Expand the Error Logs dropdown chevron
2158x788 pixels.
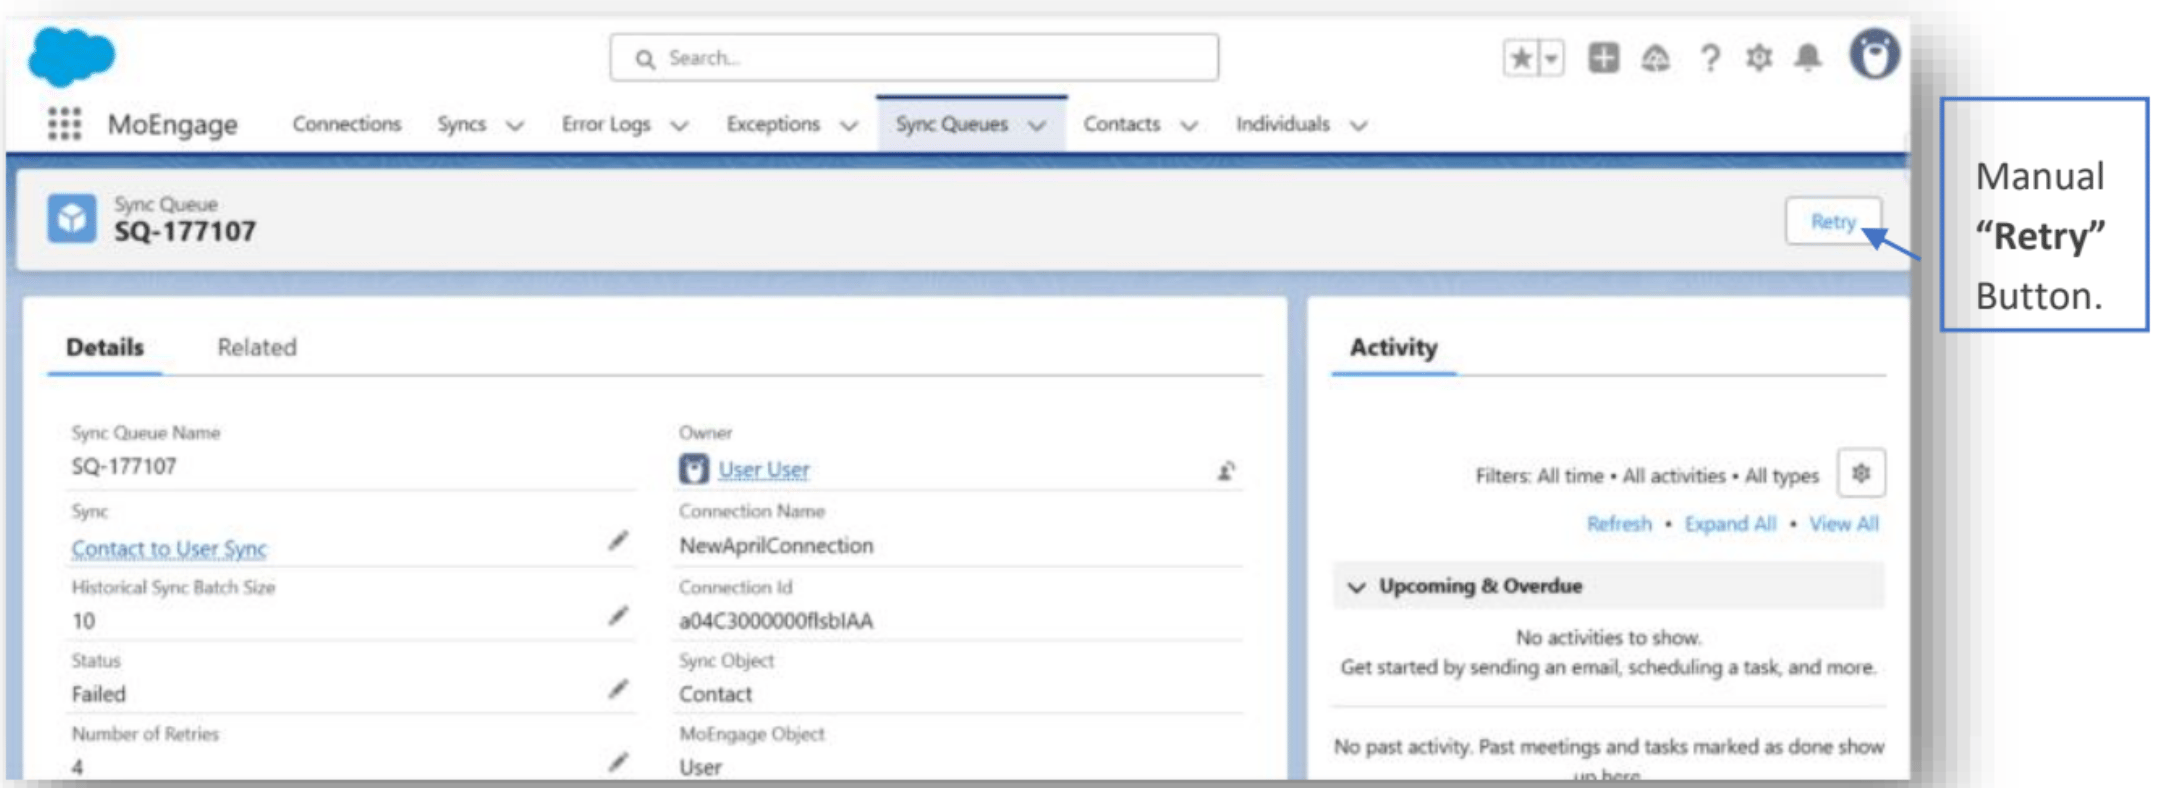[x=679, y=126]
